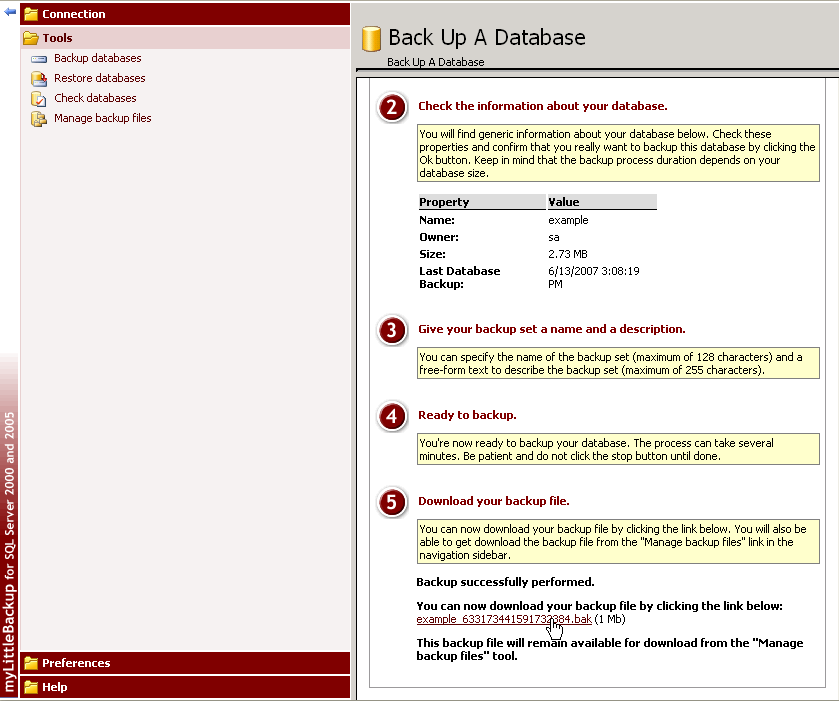The width and height of the screenshot is (839, 701).
Task: Expand the Connection section
Action: pyautogui.click(x=185, y=14)
